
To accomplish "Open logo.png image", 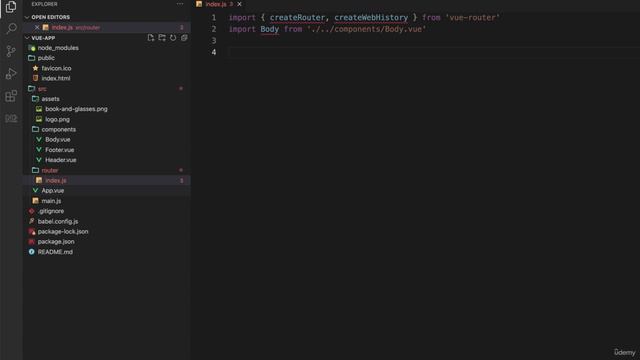I will 58,119.
